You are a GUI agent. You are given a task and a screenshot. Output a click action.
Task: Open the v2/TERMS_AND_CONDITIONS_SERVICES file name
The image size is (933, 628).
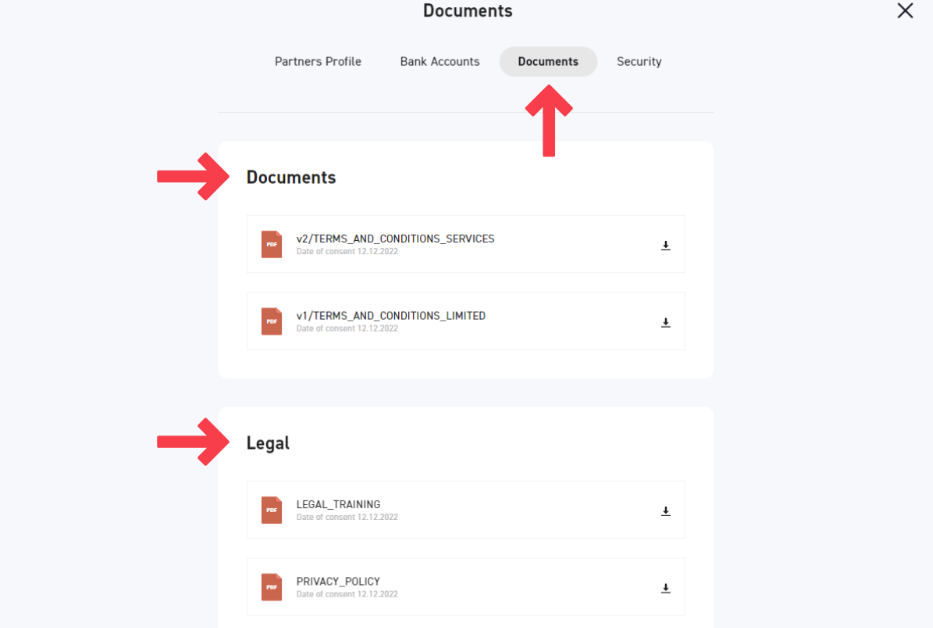pyautogui.click(x=395, y=239)
